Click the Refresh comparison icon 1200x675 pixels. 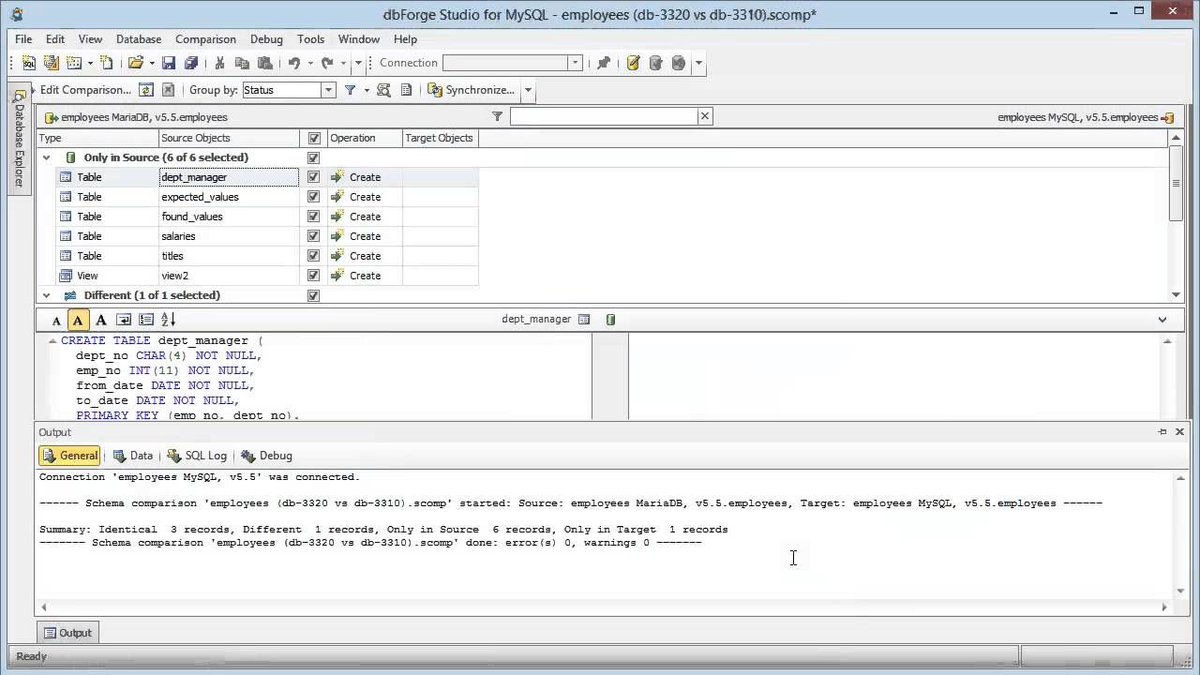(x=146, y=90)
